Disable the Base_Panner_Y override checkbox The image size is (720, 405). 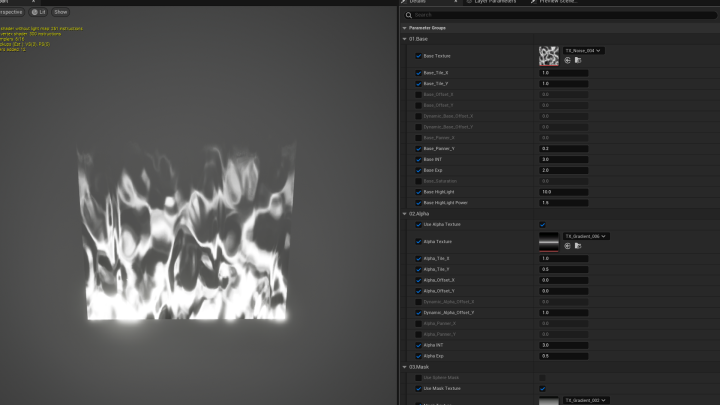(418, 148)
